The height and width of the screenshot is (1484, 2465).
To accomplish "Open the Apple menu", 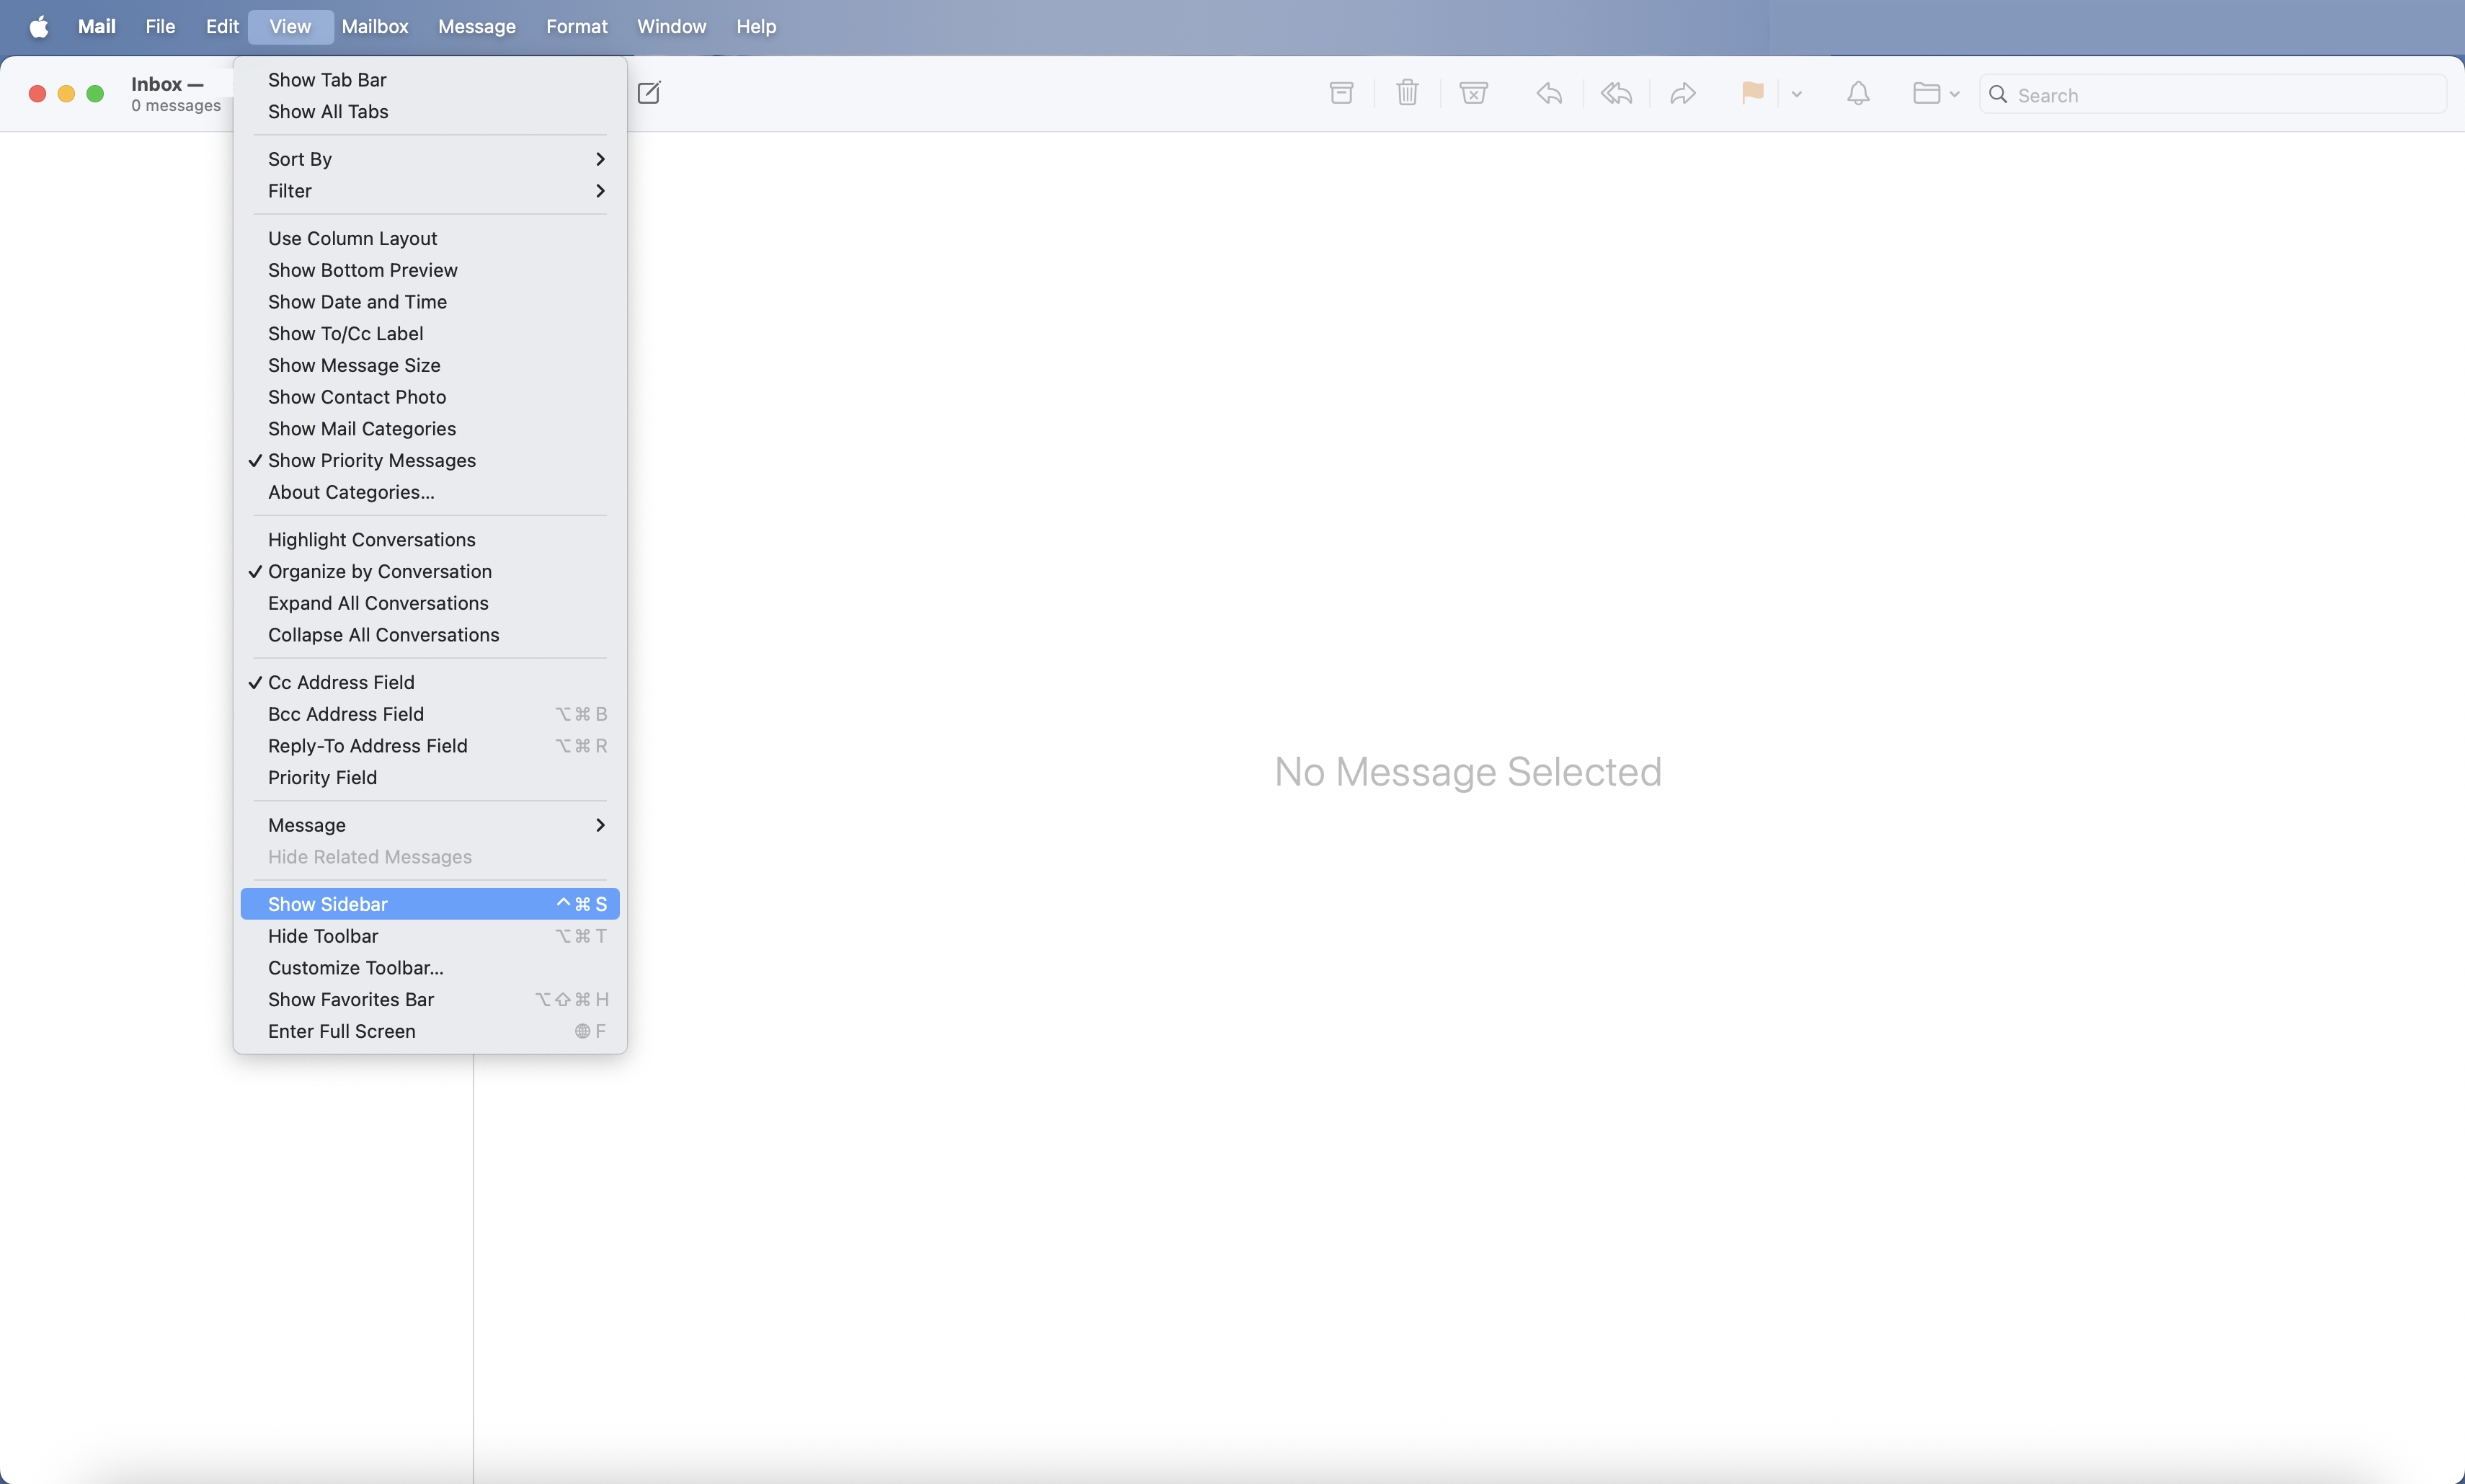I will (39, 27).
